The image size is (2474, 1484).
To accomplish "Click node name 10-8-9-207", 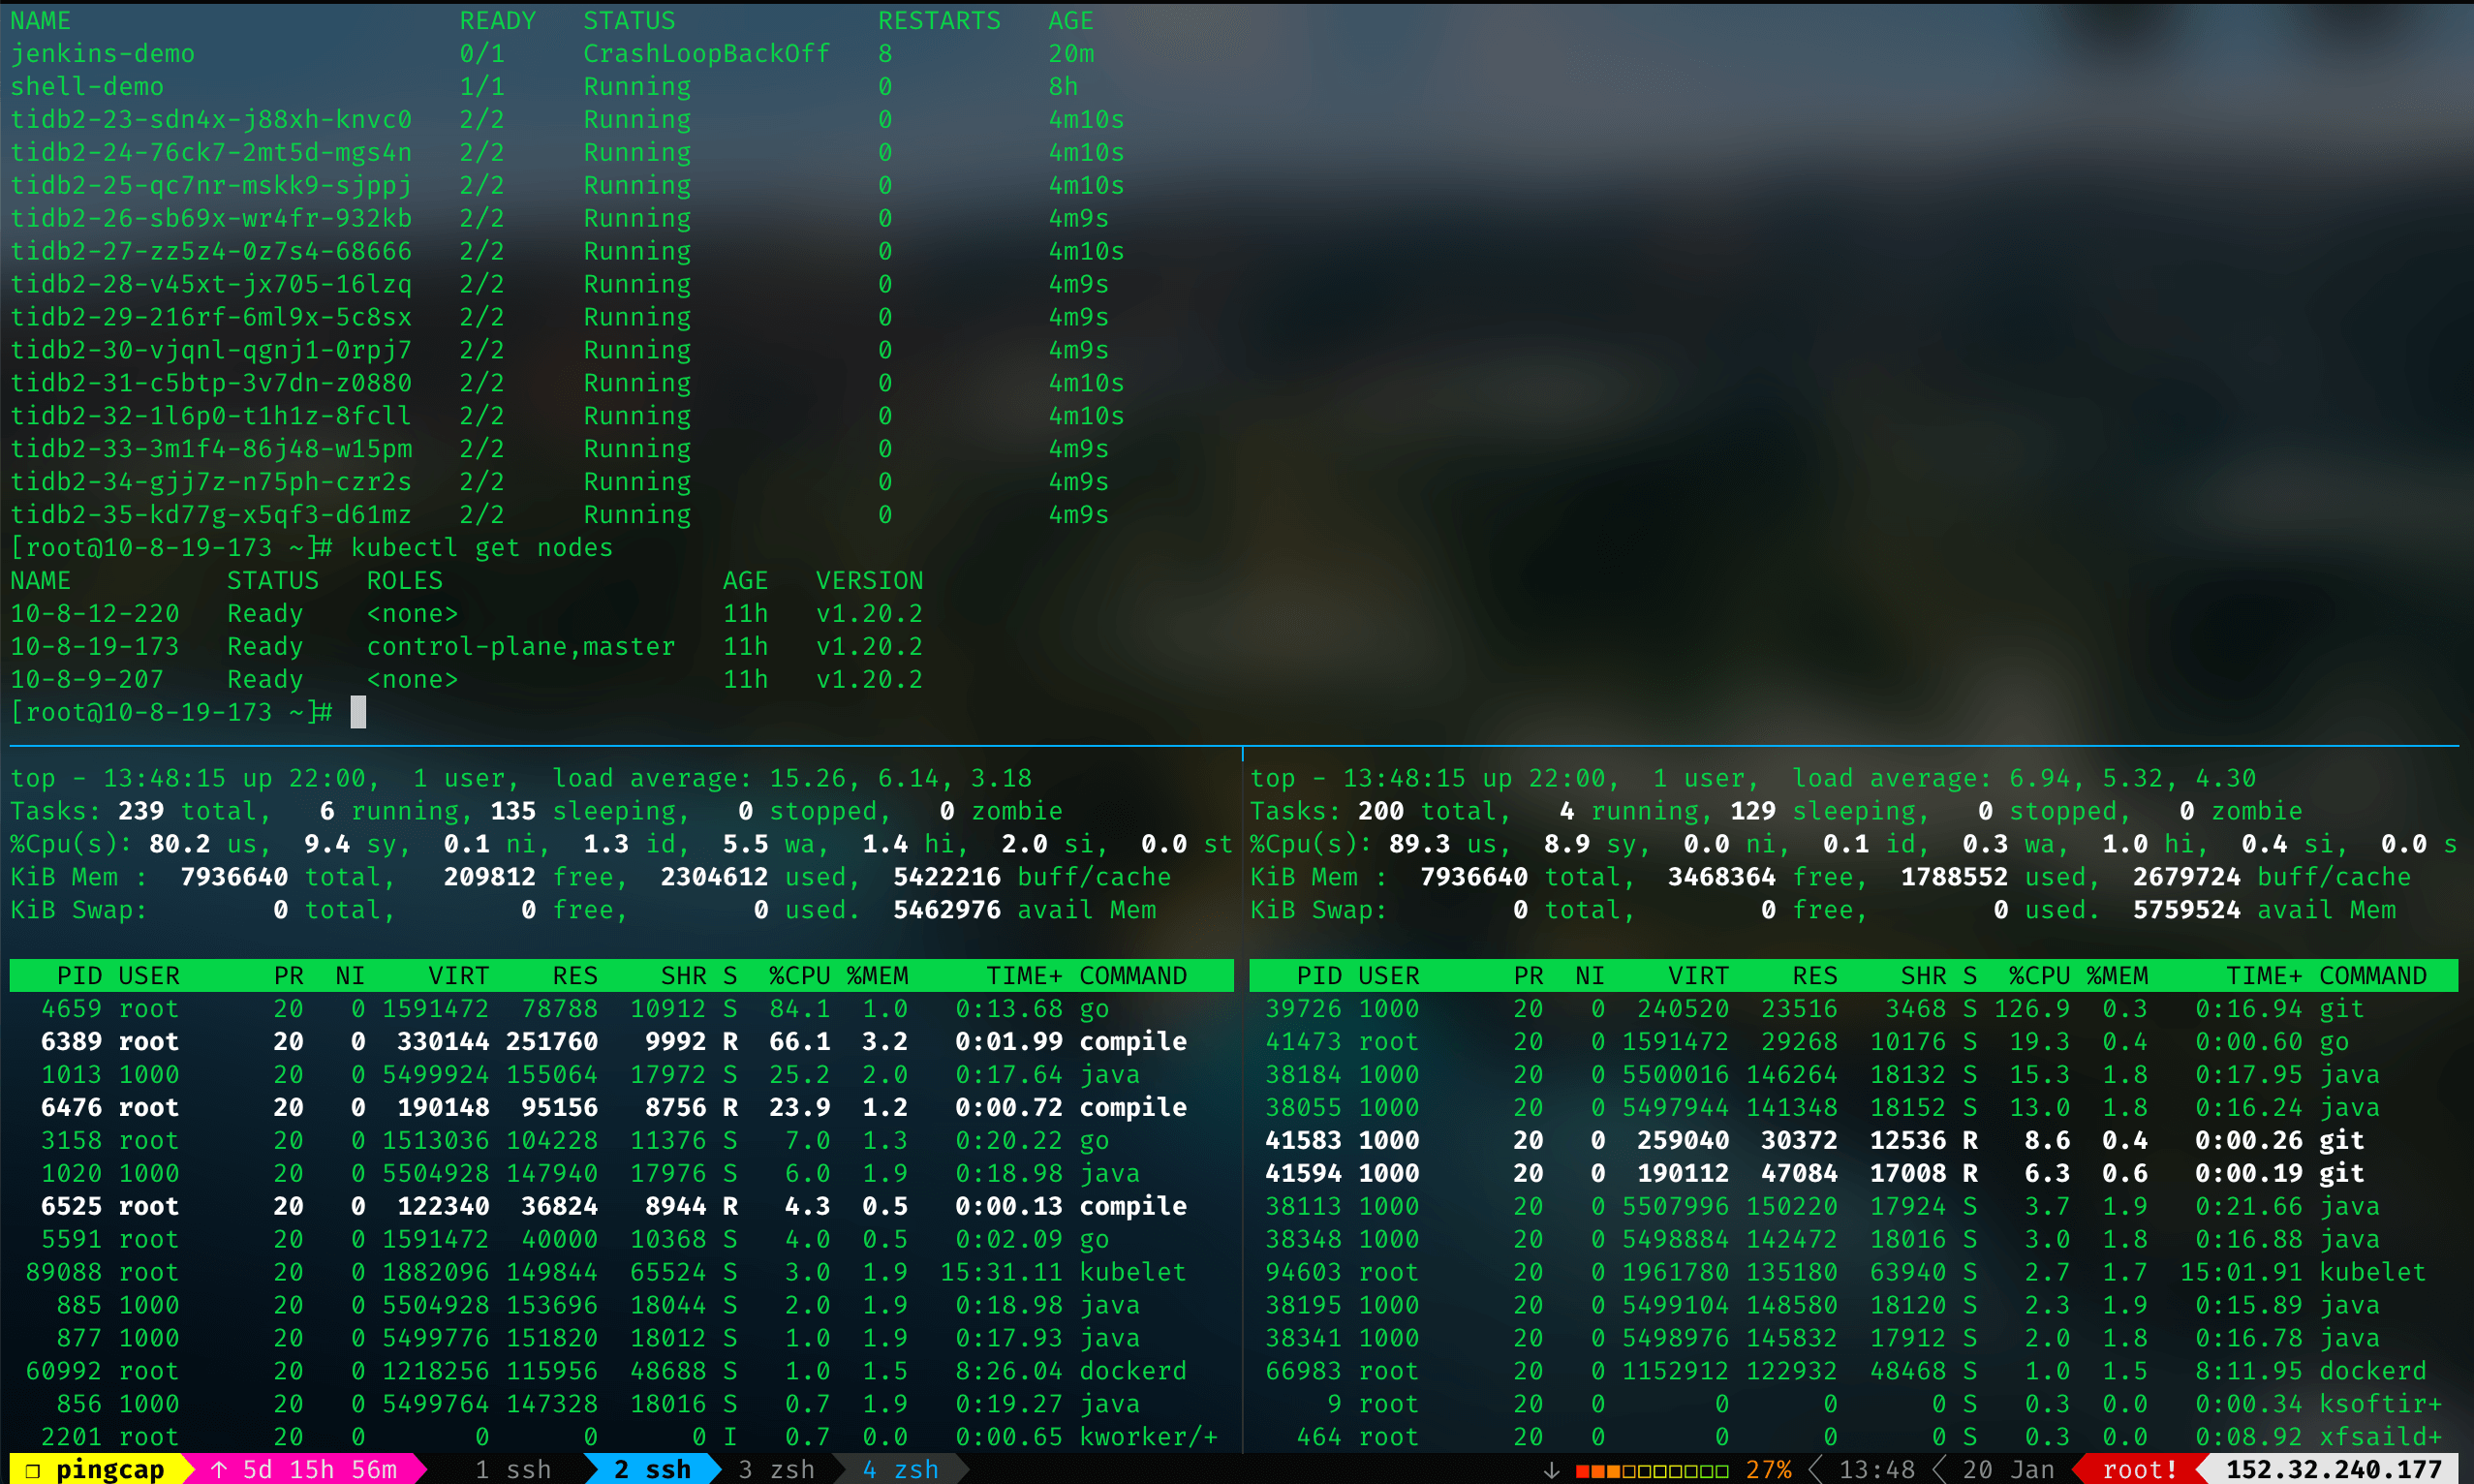I will pyautogui.click(x=87, y=679).
